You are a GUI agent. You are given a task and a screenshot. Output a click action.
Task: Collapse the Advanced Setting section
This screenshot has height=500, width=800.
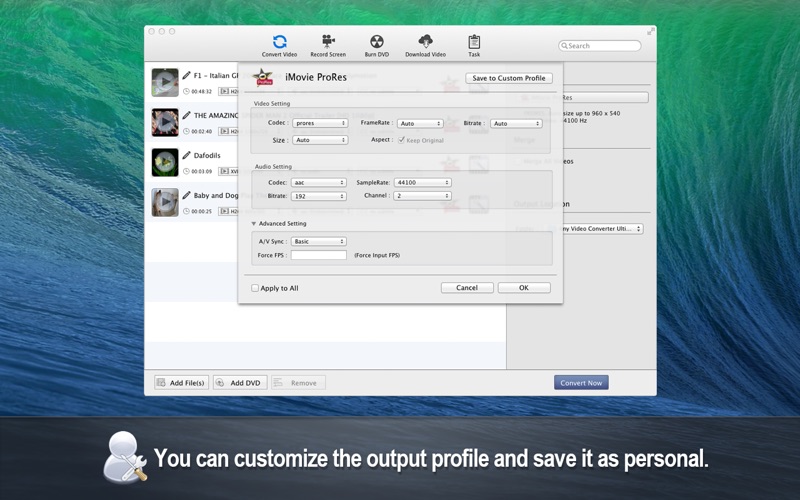(x=254, y=223)
